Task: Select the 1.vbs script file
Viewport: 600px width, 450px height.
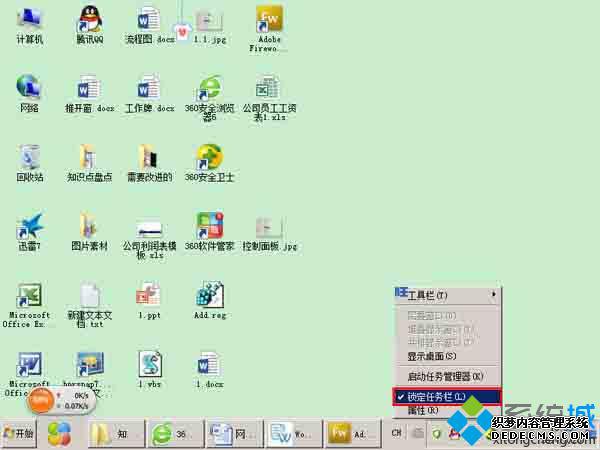Action: click(150, 363)
